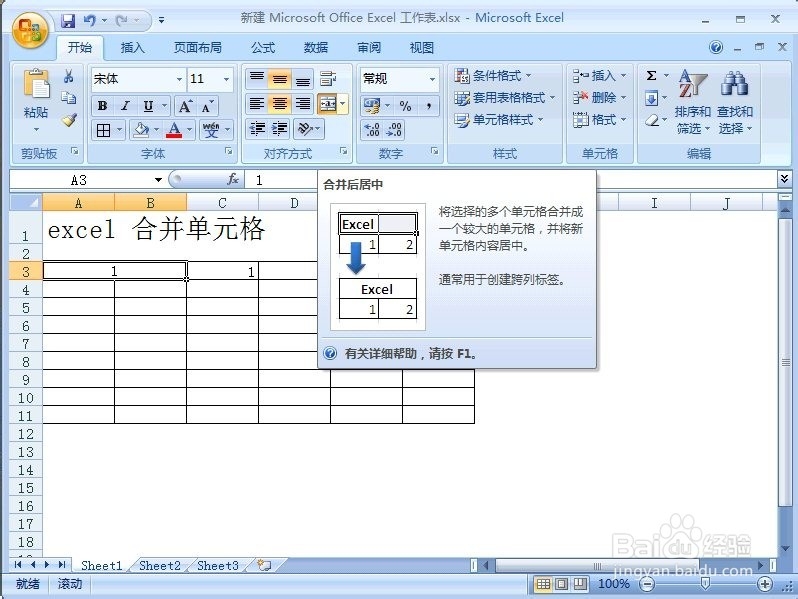Image resolution: width=798 pixels, height=599 pixels.
Task: Activate the Format Painter brush
Action: point(69,120)
